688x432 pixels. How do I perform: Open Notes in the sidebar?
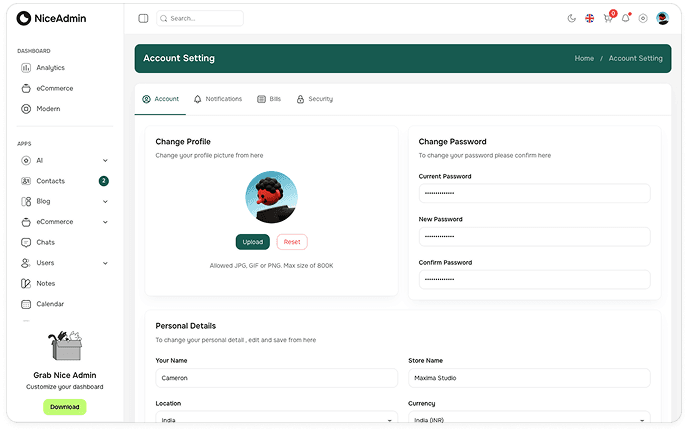[45, 283]
